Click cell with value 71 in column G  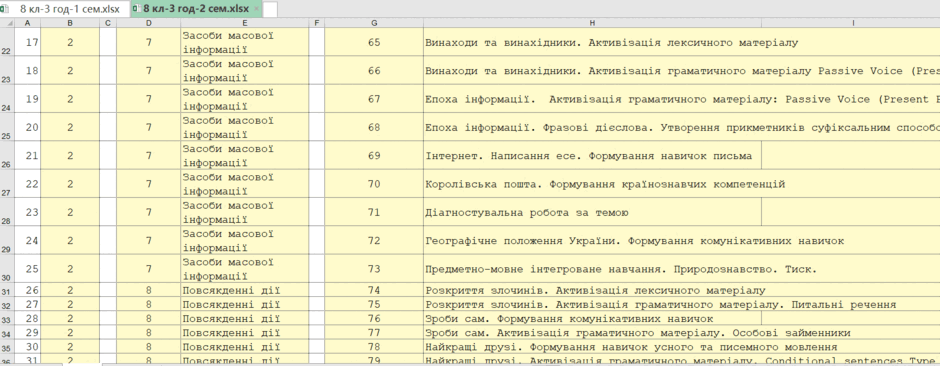pyautogui.click(x=374, y=212)
